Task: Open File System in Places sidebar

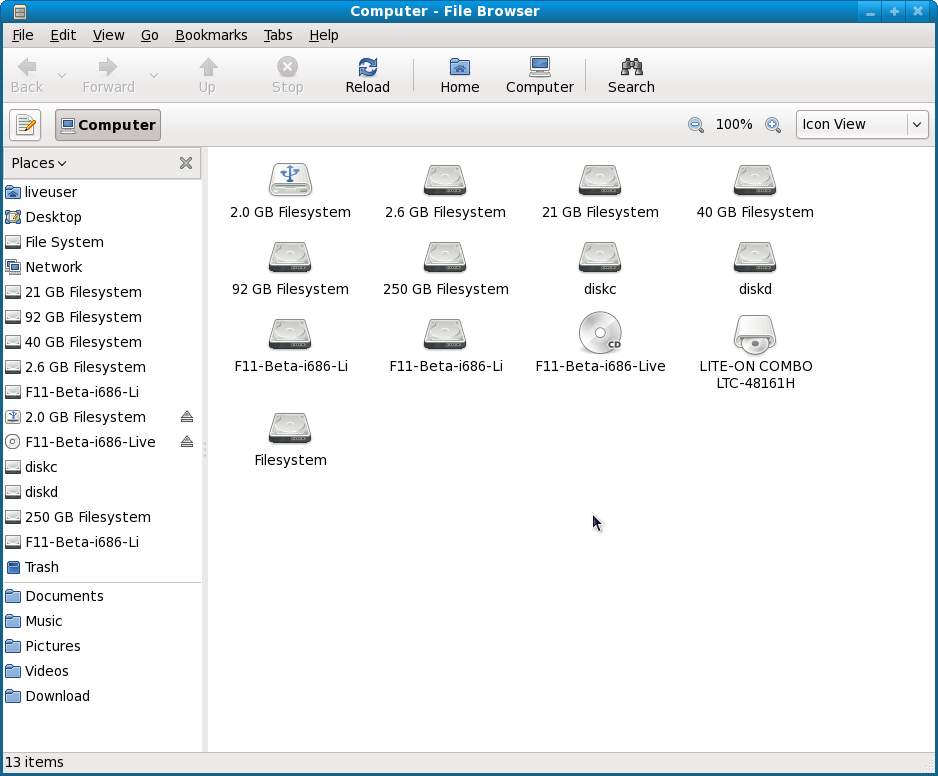Action: pos(102,242)
